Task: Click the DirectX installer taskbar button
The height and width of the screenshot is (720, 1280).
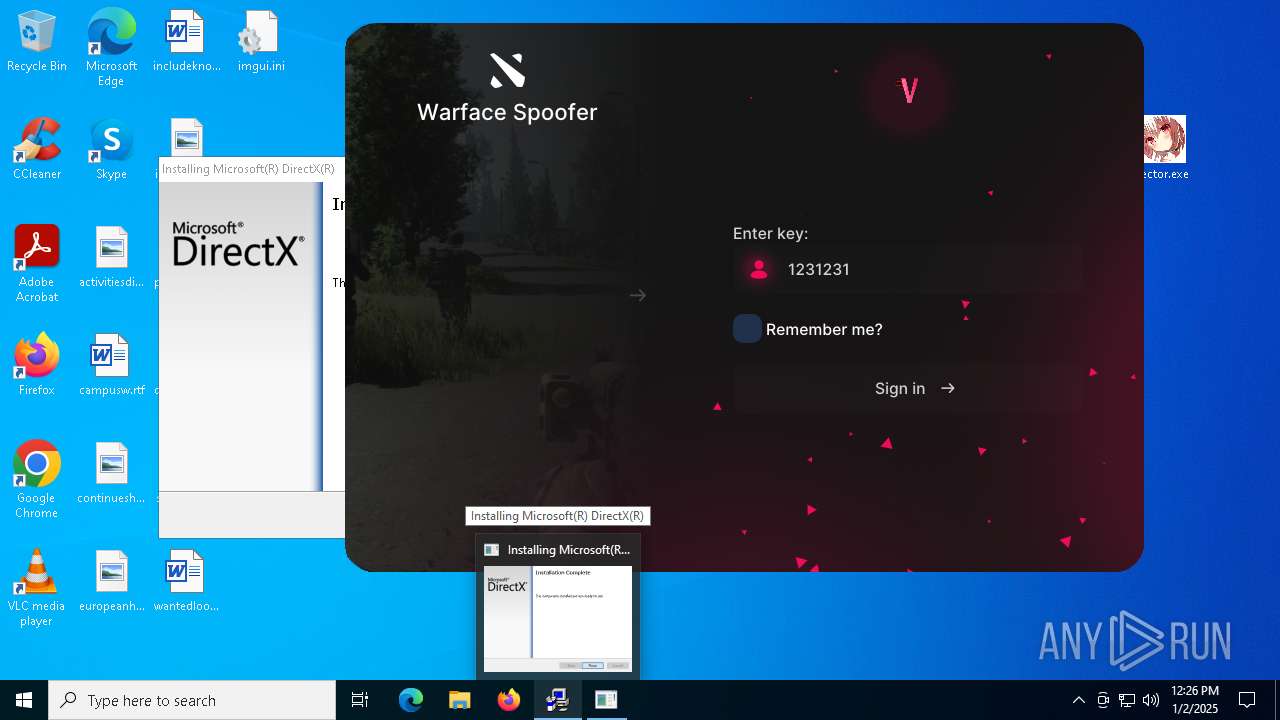Action: click(x=558, y=700)
